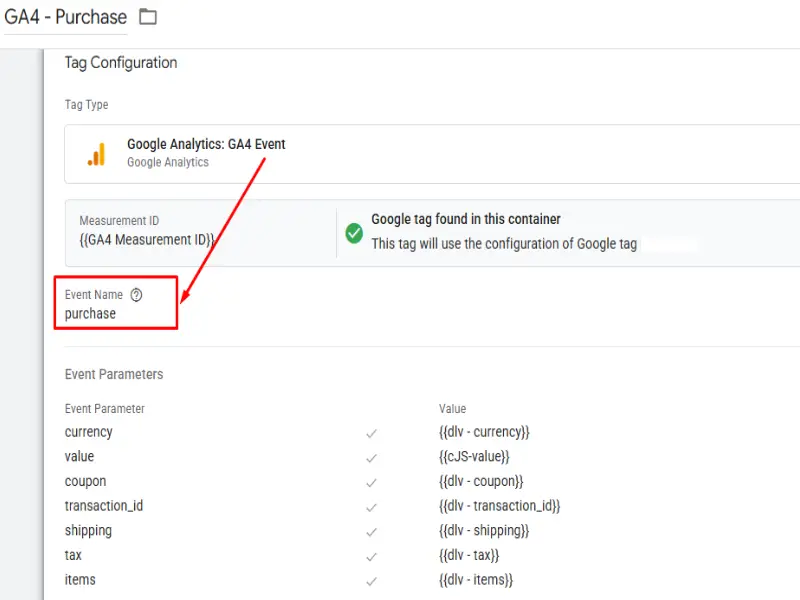Select the checkmark in the value row
The height and width of the screenshot is (600, 800).
[x=371, y=458]
